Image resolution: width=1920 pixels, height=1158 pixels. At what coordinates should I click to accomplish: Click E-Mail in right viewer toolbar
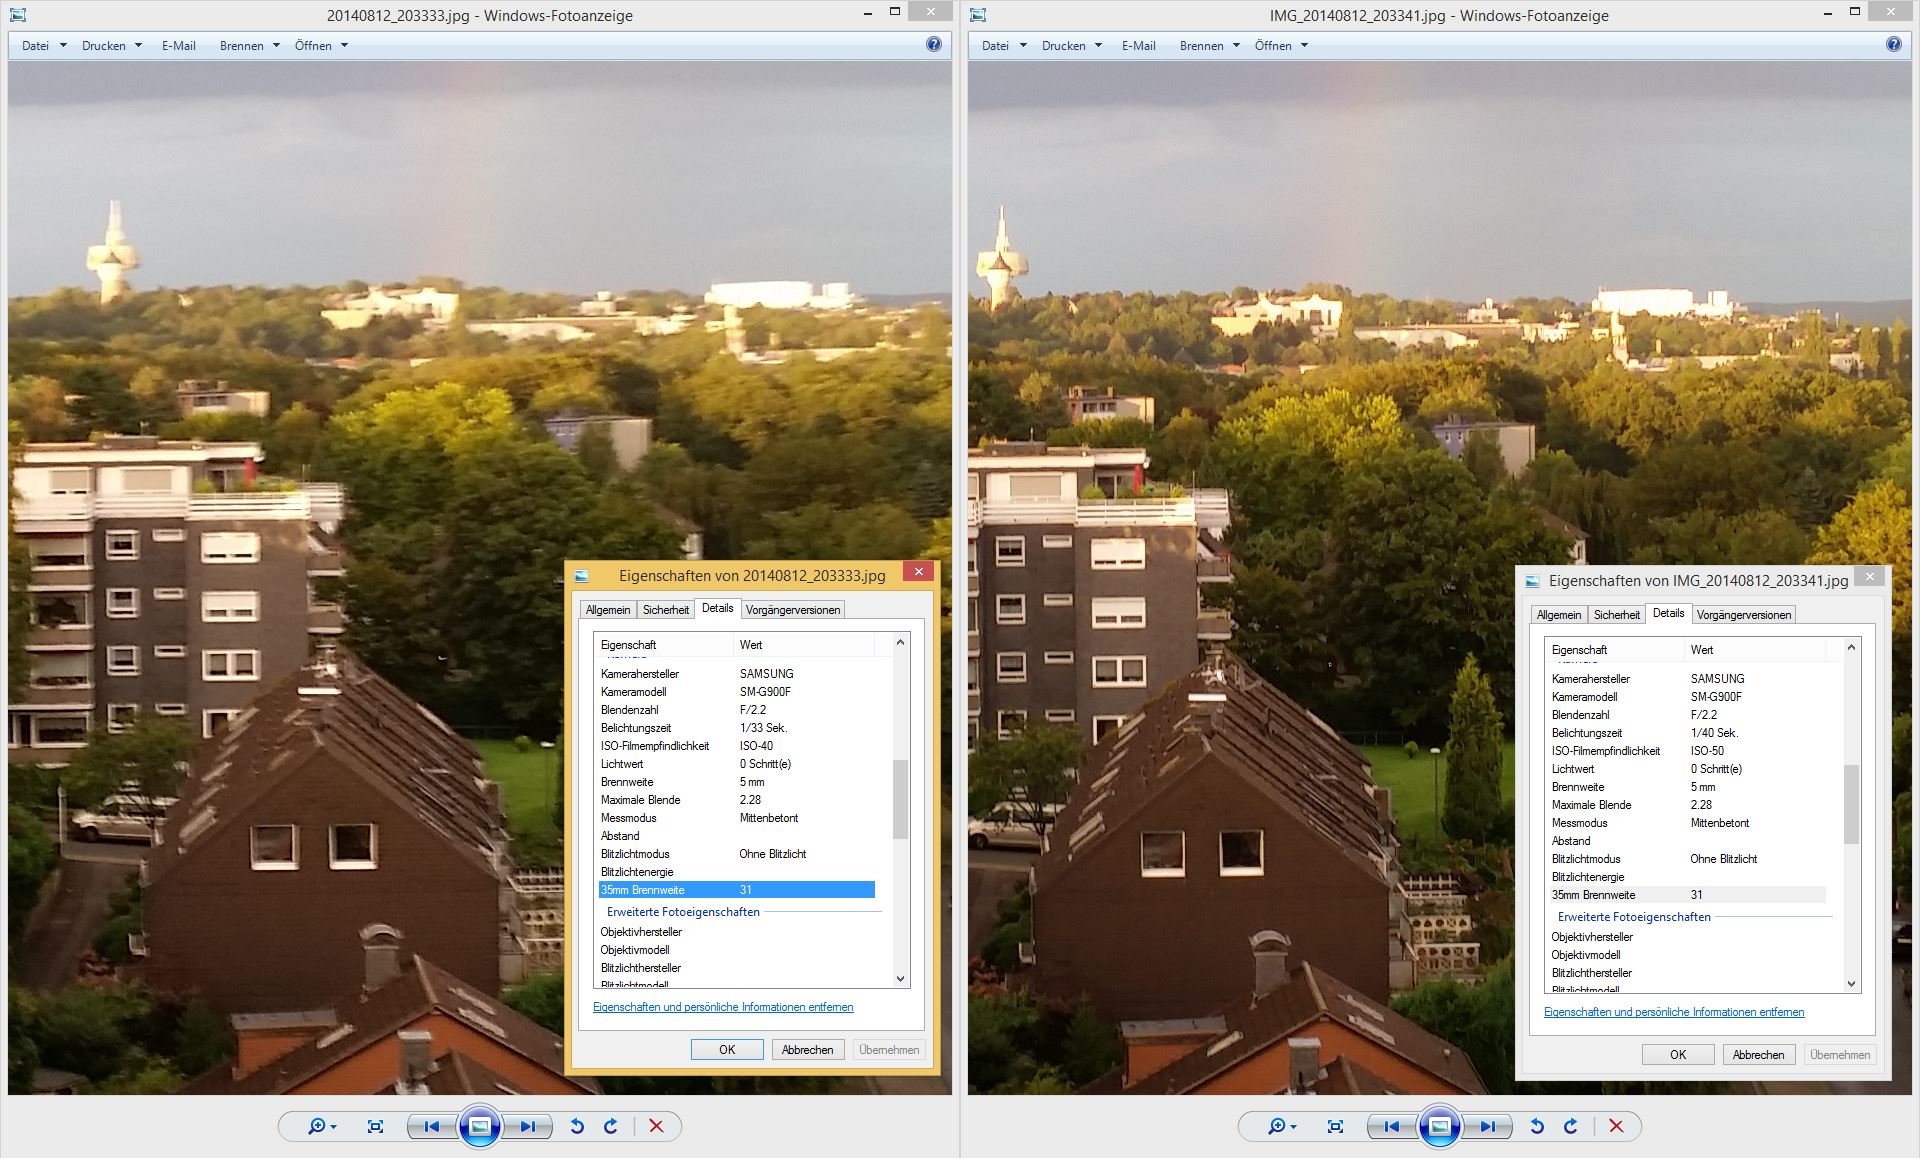tap(1139, 45)
